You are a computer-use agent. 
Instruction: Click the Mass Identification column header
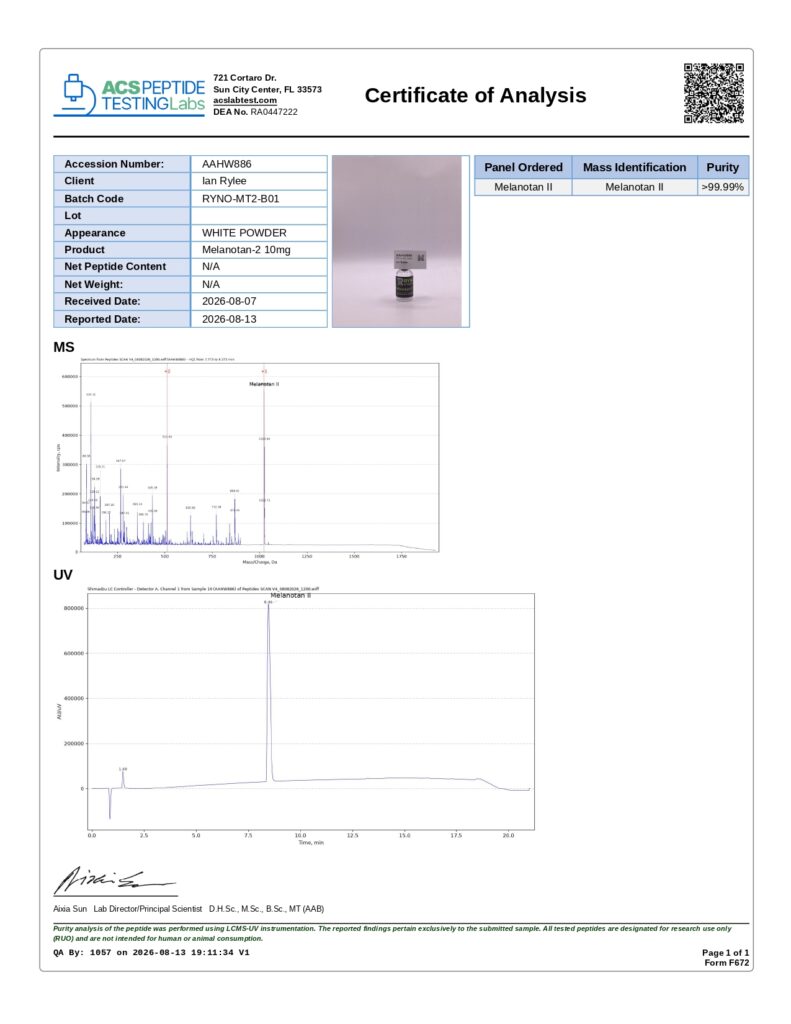pos(634,167)
